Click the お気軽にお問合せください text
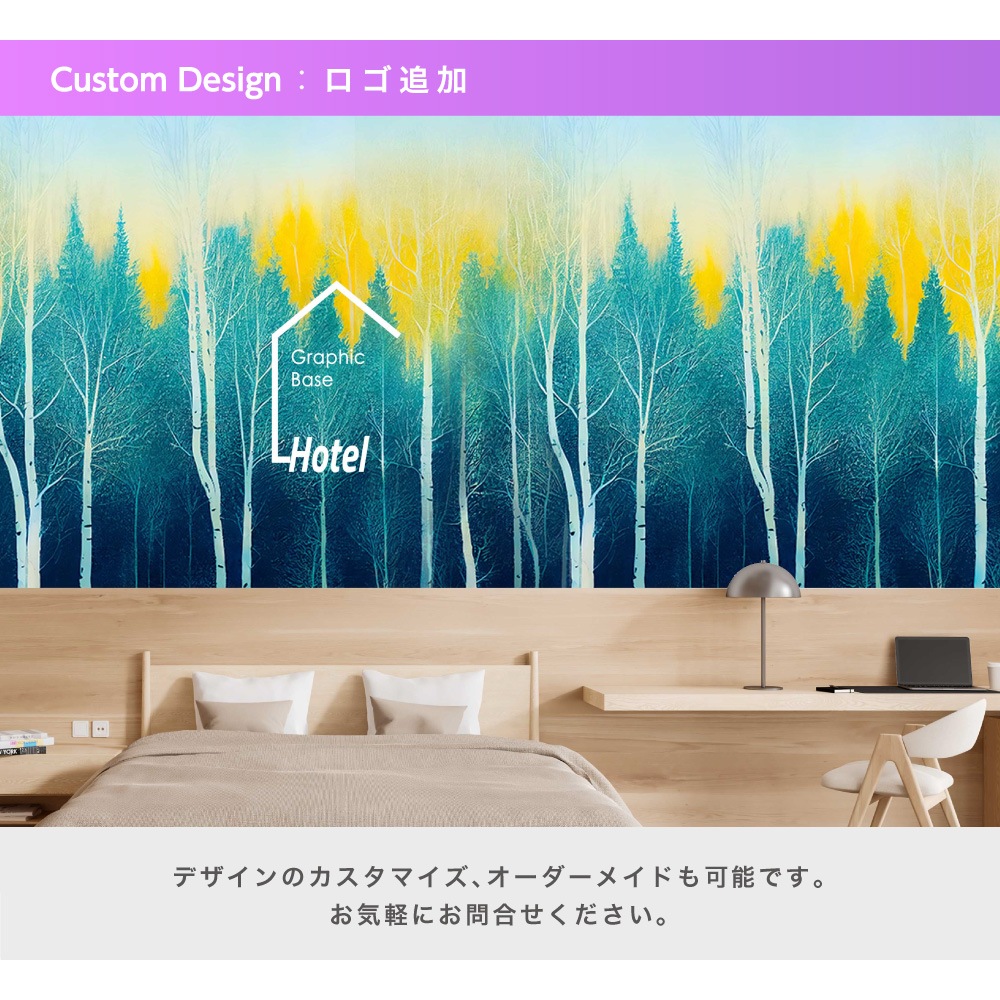 (500, 915)
